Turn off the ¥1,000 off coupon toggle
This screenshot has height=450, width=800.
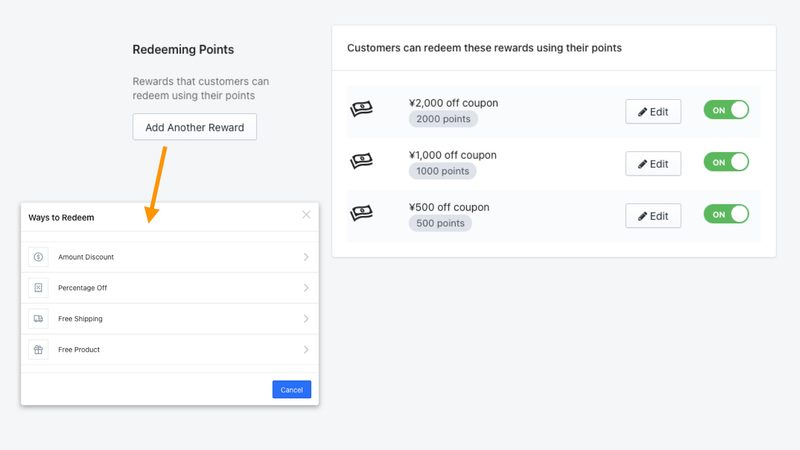(x=726, y=162)
